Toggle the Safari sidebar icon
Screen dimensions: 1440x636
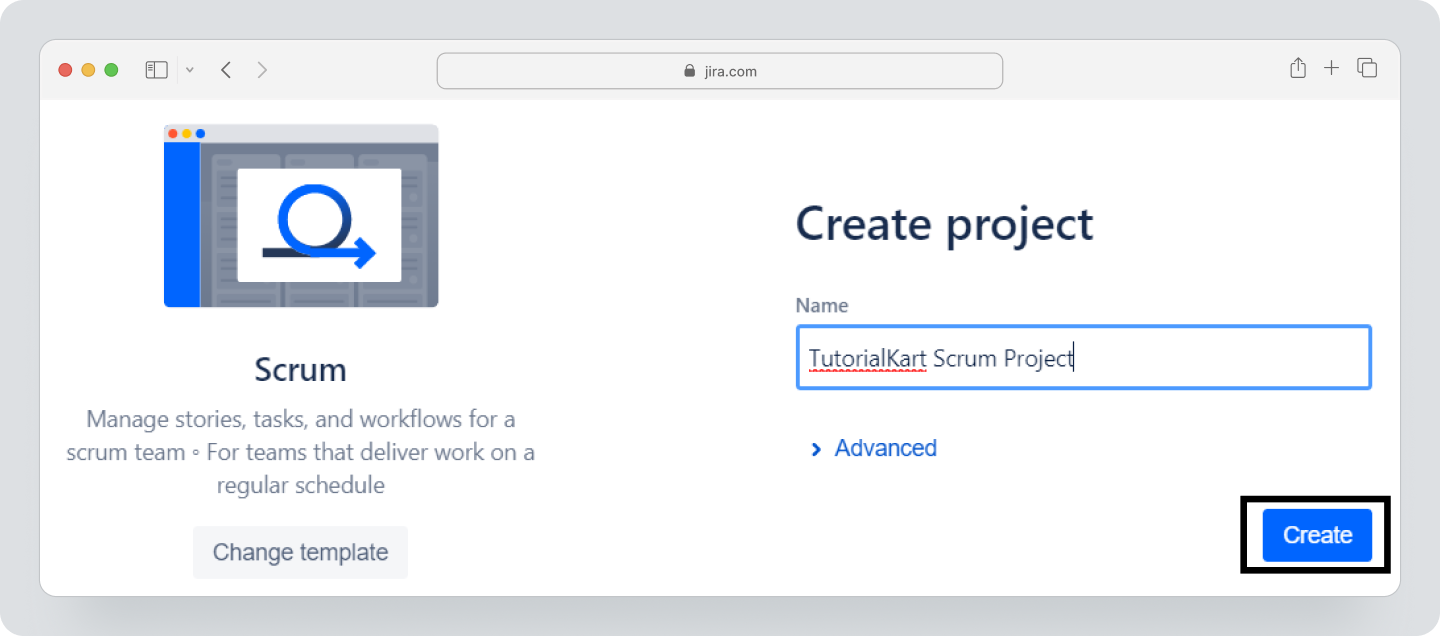[156, 69]
